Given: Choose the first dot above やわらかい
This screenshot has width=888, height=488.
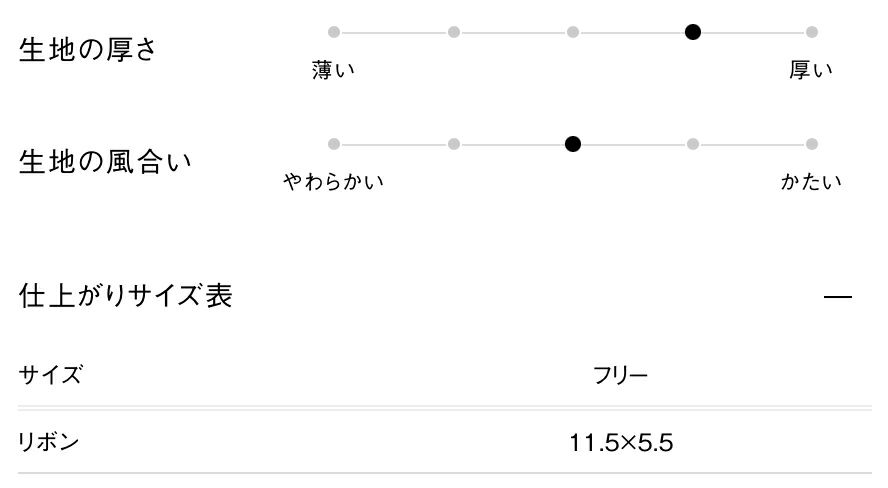Looking at the screenshot, I should coord(334,144).
